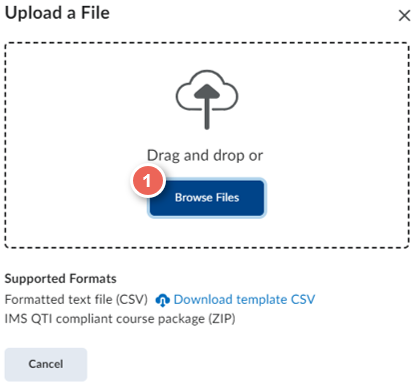
Task: Click the Formatted text file (CSV) label
Action: [76, 299]
